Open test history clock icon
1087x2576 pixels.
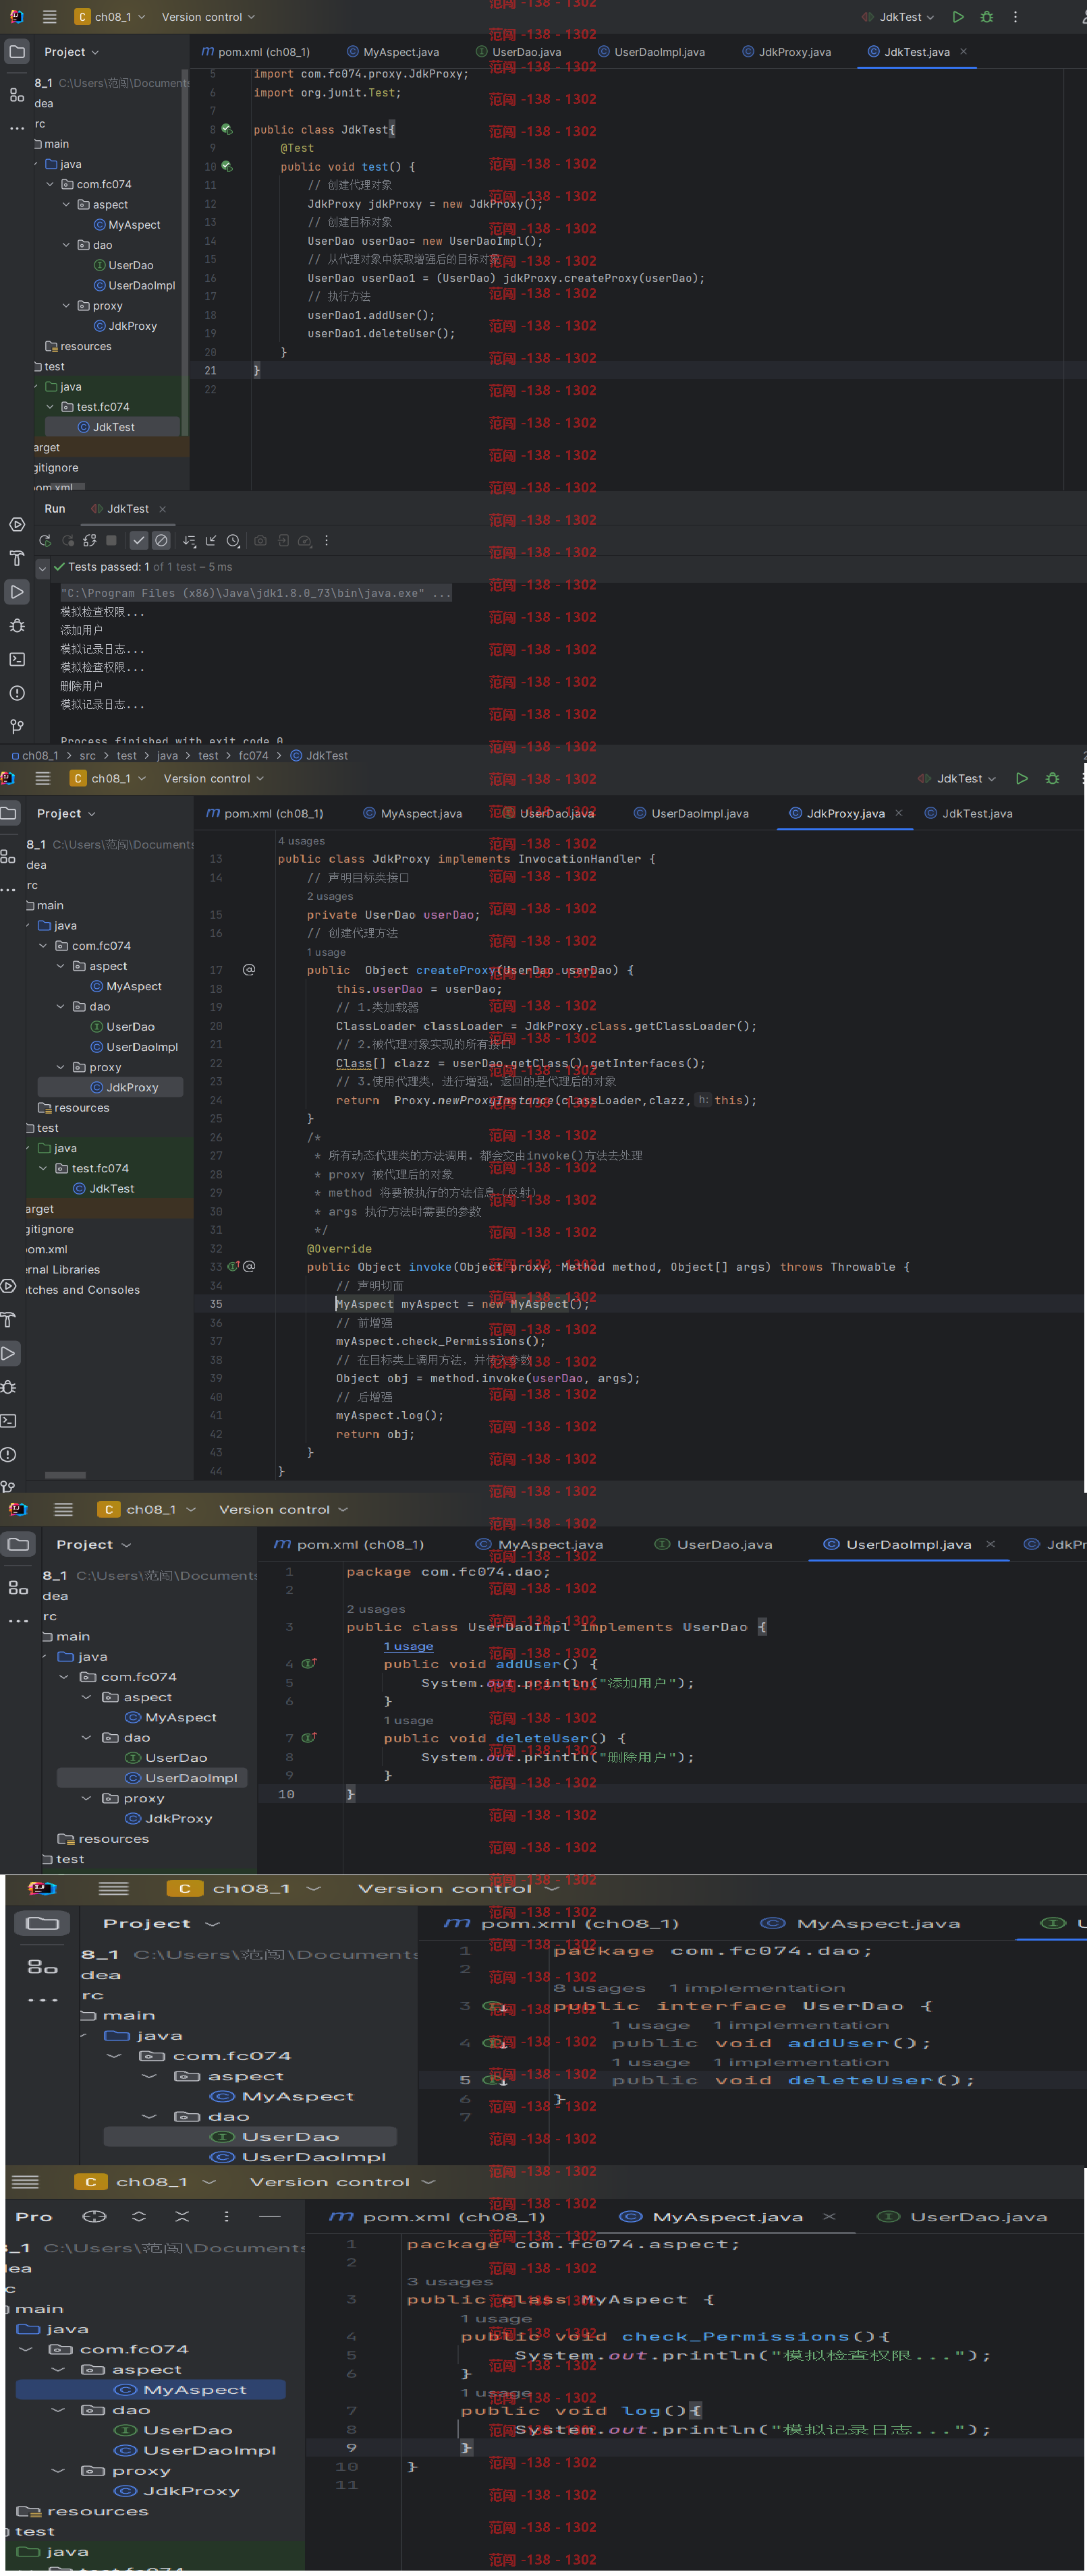point(233,541)
